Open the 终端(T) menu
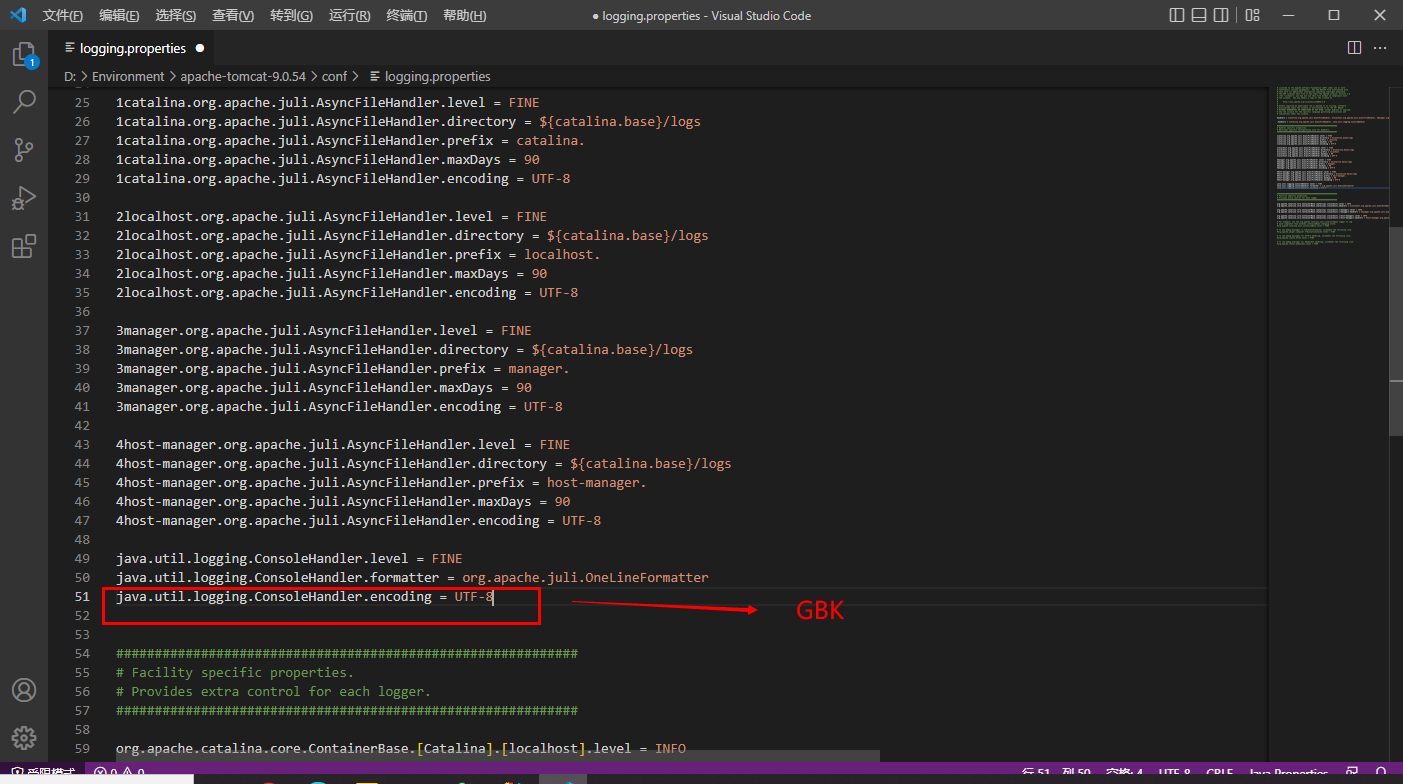Image resolution: width=1403 pixels, height=784 pixels. click(407, 16)
